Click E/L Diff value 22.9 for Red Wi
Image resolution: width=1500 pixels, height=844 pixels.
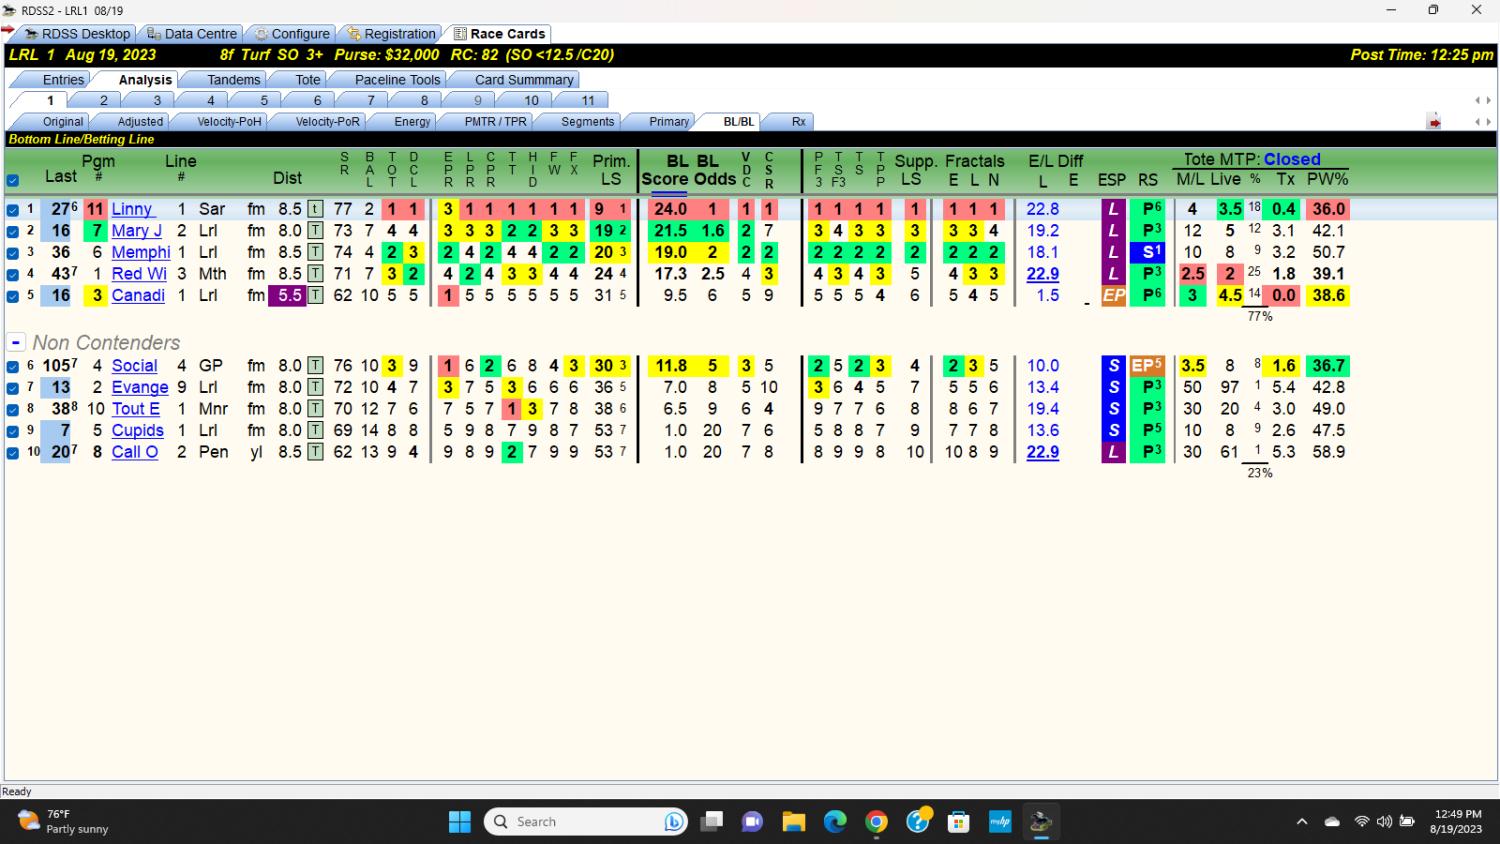1042,274
